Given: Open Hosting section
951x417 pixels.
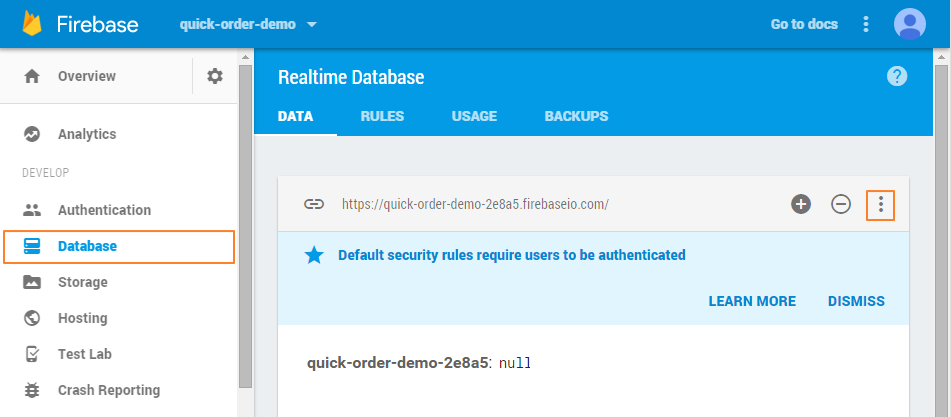Looking at the screenshot, I should [82, 318].
